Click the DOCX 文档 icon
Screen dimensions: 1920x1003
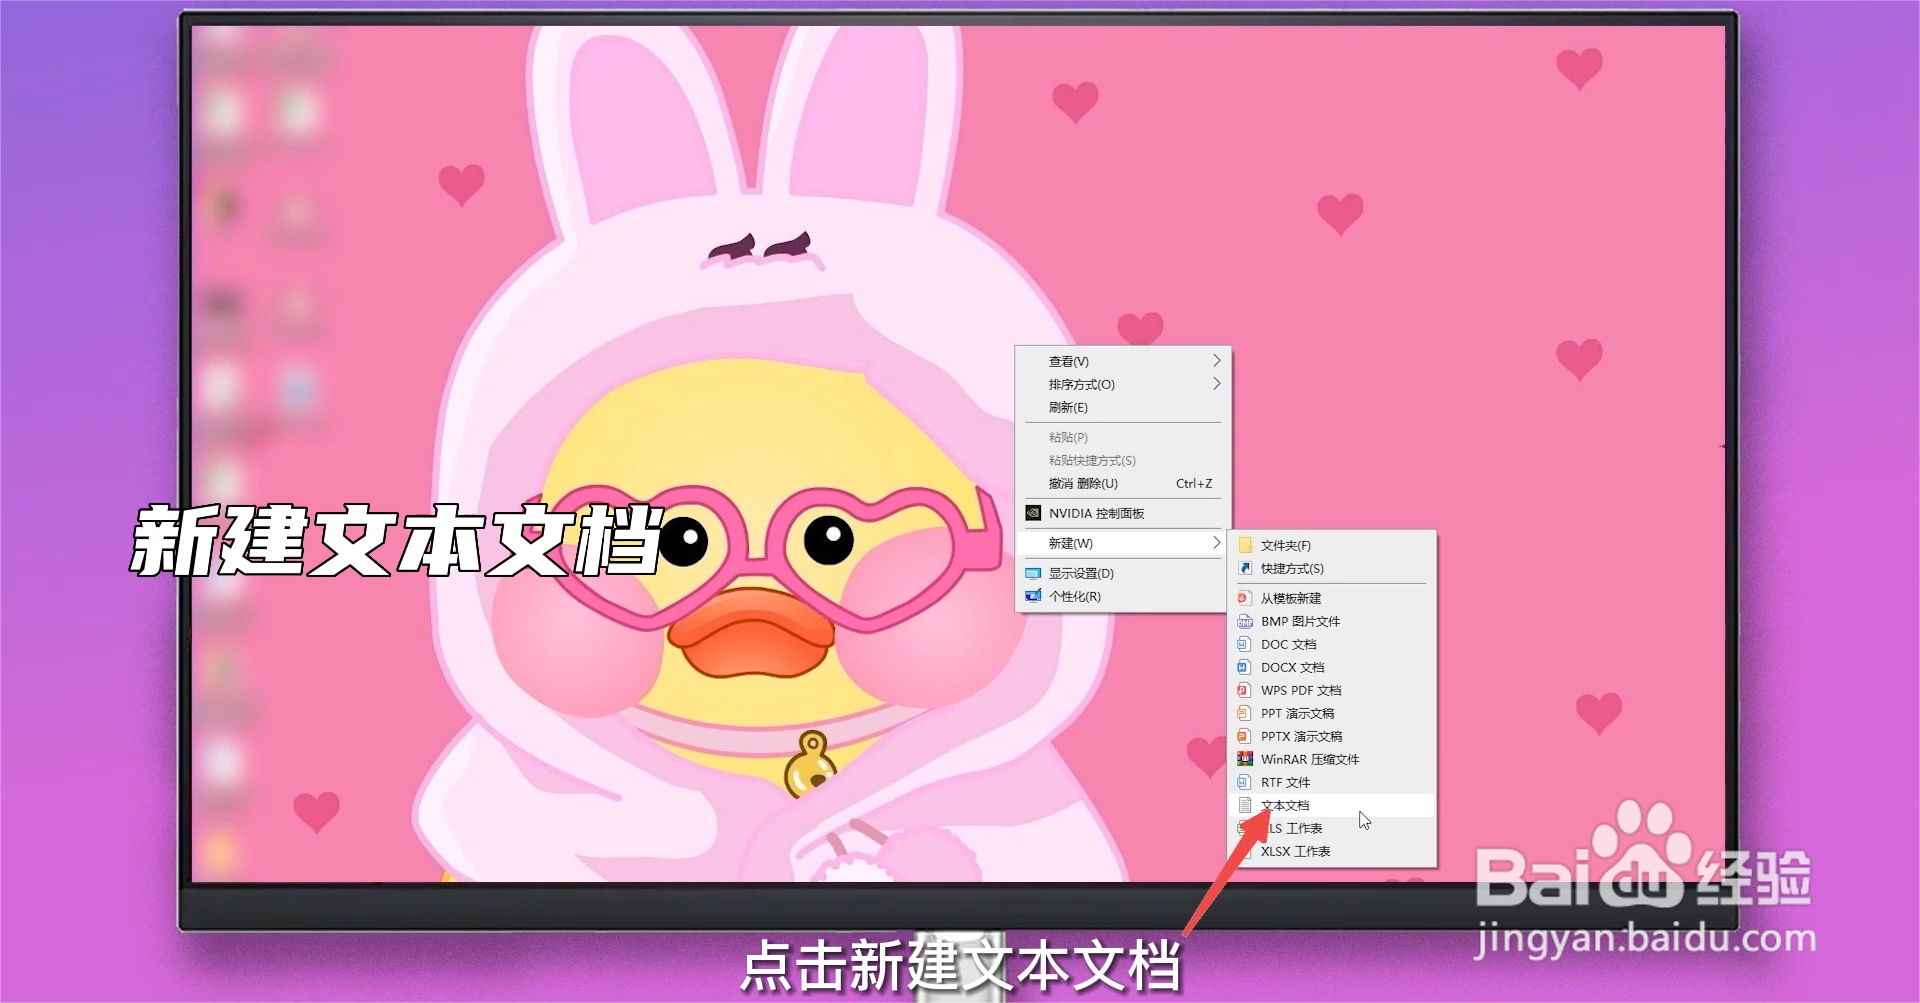click(1245, 667)
